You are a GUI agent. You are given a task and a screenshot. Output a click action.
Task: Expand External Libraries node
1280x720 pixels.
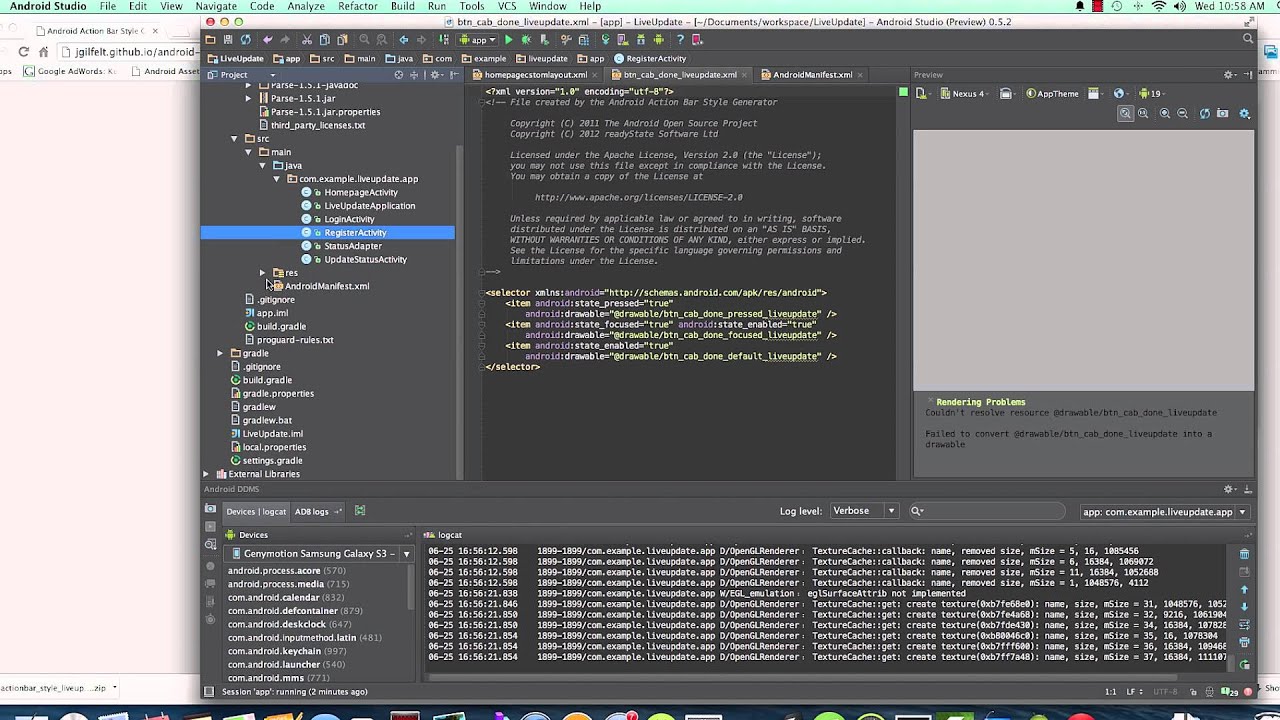[x=207, y=474]
